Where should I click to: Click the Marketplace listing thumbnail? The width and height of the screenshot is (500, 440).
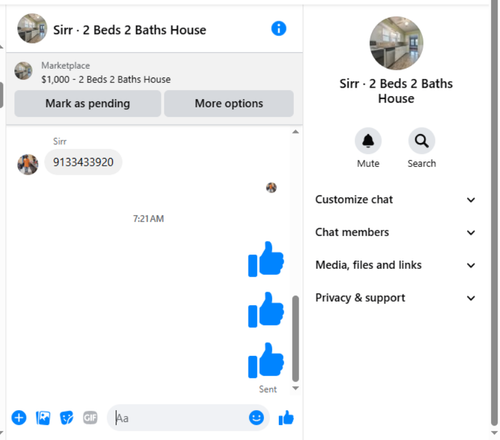(23, 71)
